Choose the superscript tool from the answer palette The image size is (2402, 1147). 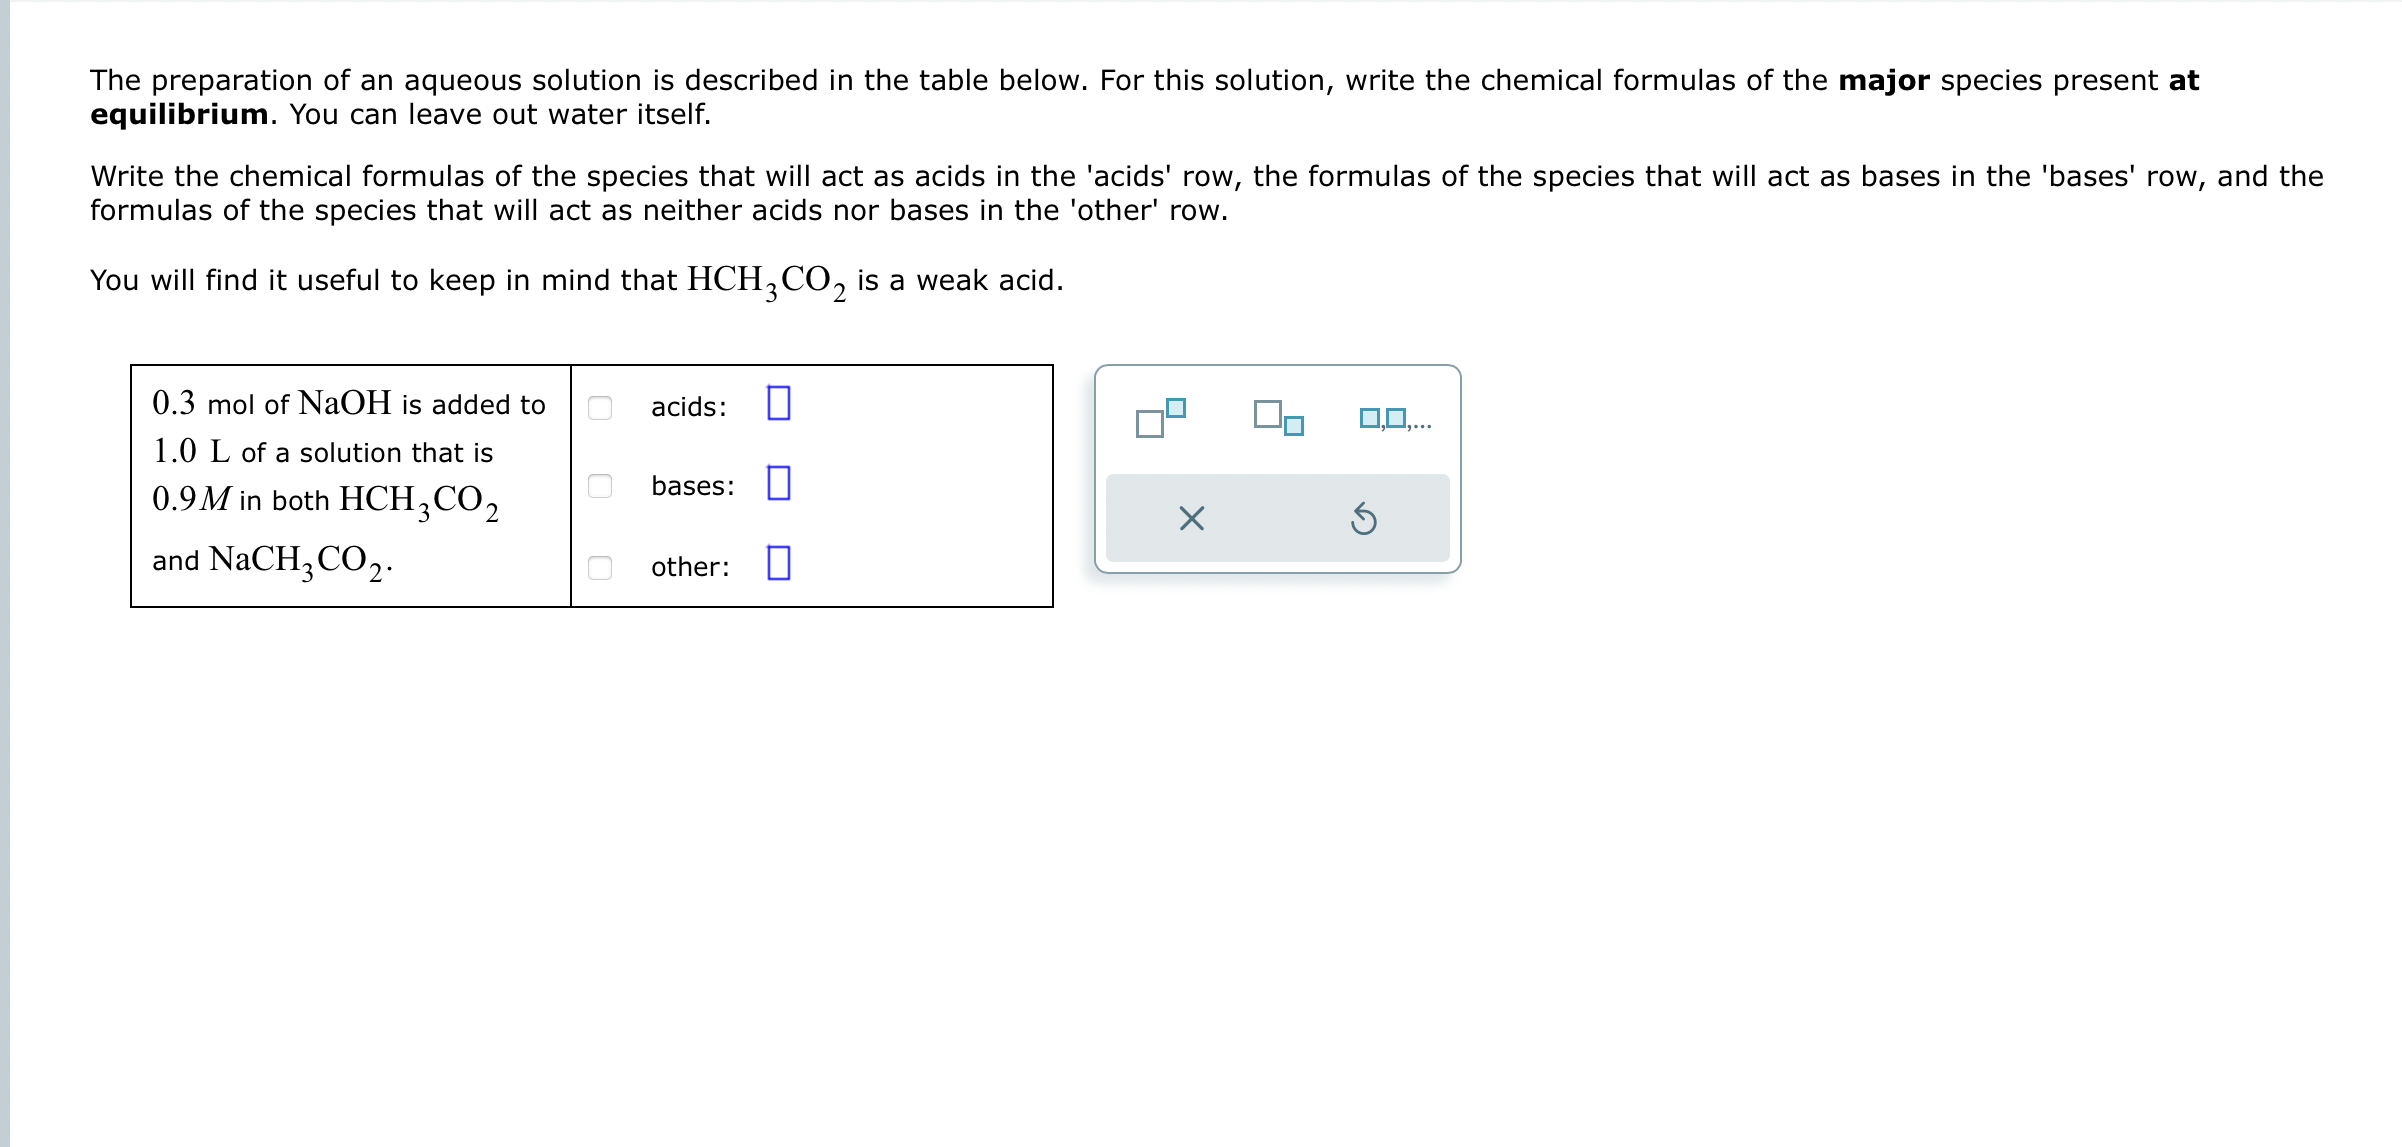coord(1160,417)
